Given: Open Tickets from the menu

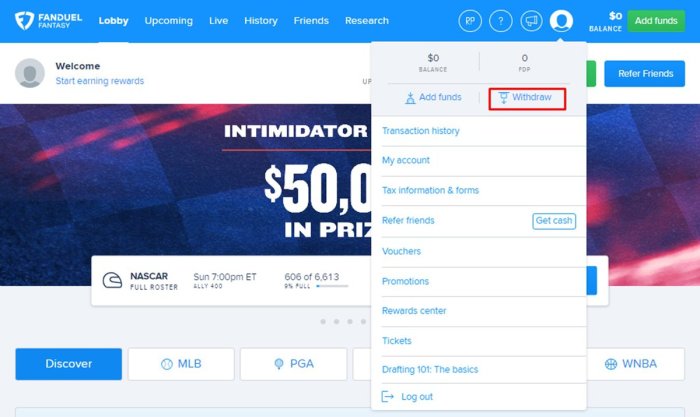Looking at the screenshot, I should point(397,341).
